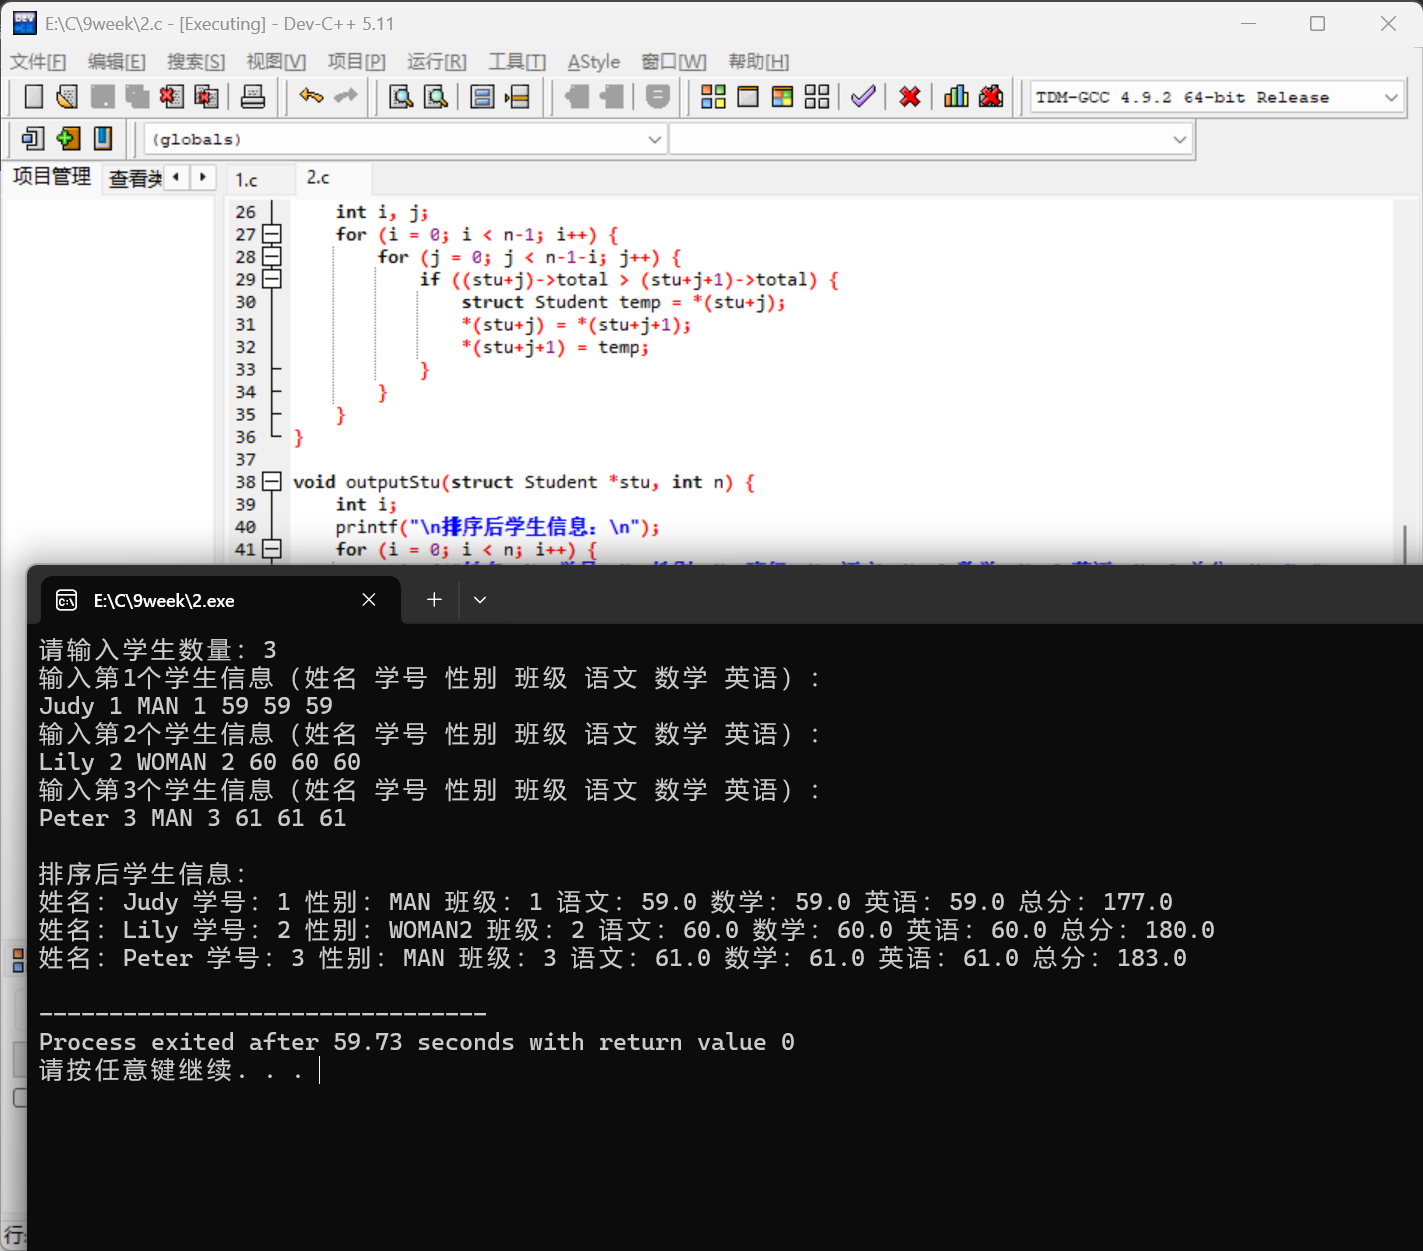Screen dimensions: 1423x1251
Task: Click the terminal icon on 2.exe tab
Action: point(67,600)
